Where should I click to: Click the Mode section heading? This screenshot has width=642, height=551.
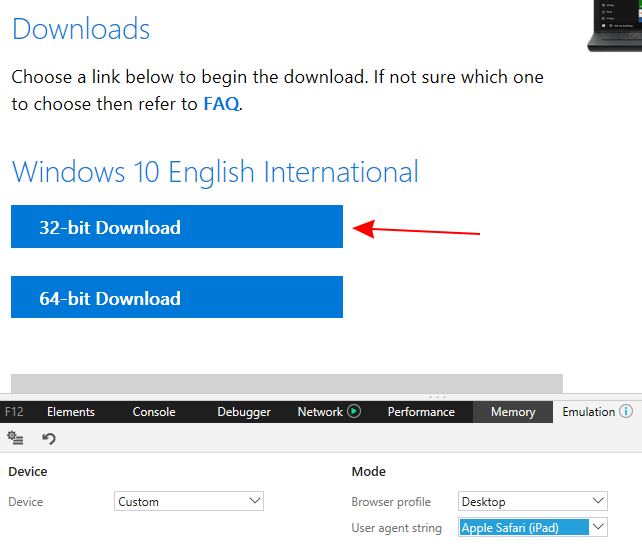pyautogui.click(x=368, y=472)
